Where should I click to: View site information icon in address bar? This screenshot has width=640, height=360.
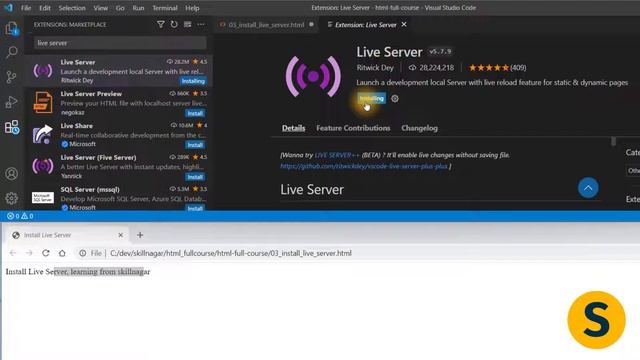coord(83,253)
